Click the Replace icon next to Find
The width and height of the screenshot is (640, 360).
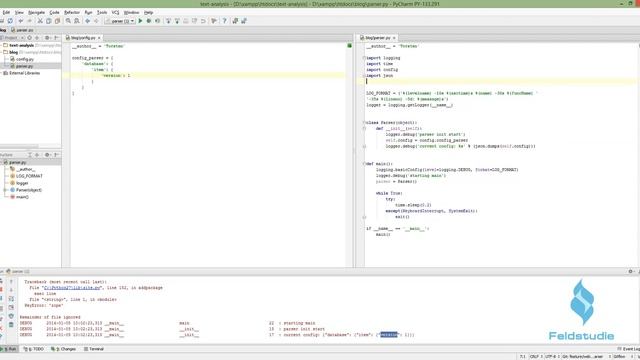77,21
